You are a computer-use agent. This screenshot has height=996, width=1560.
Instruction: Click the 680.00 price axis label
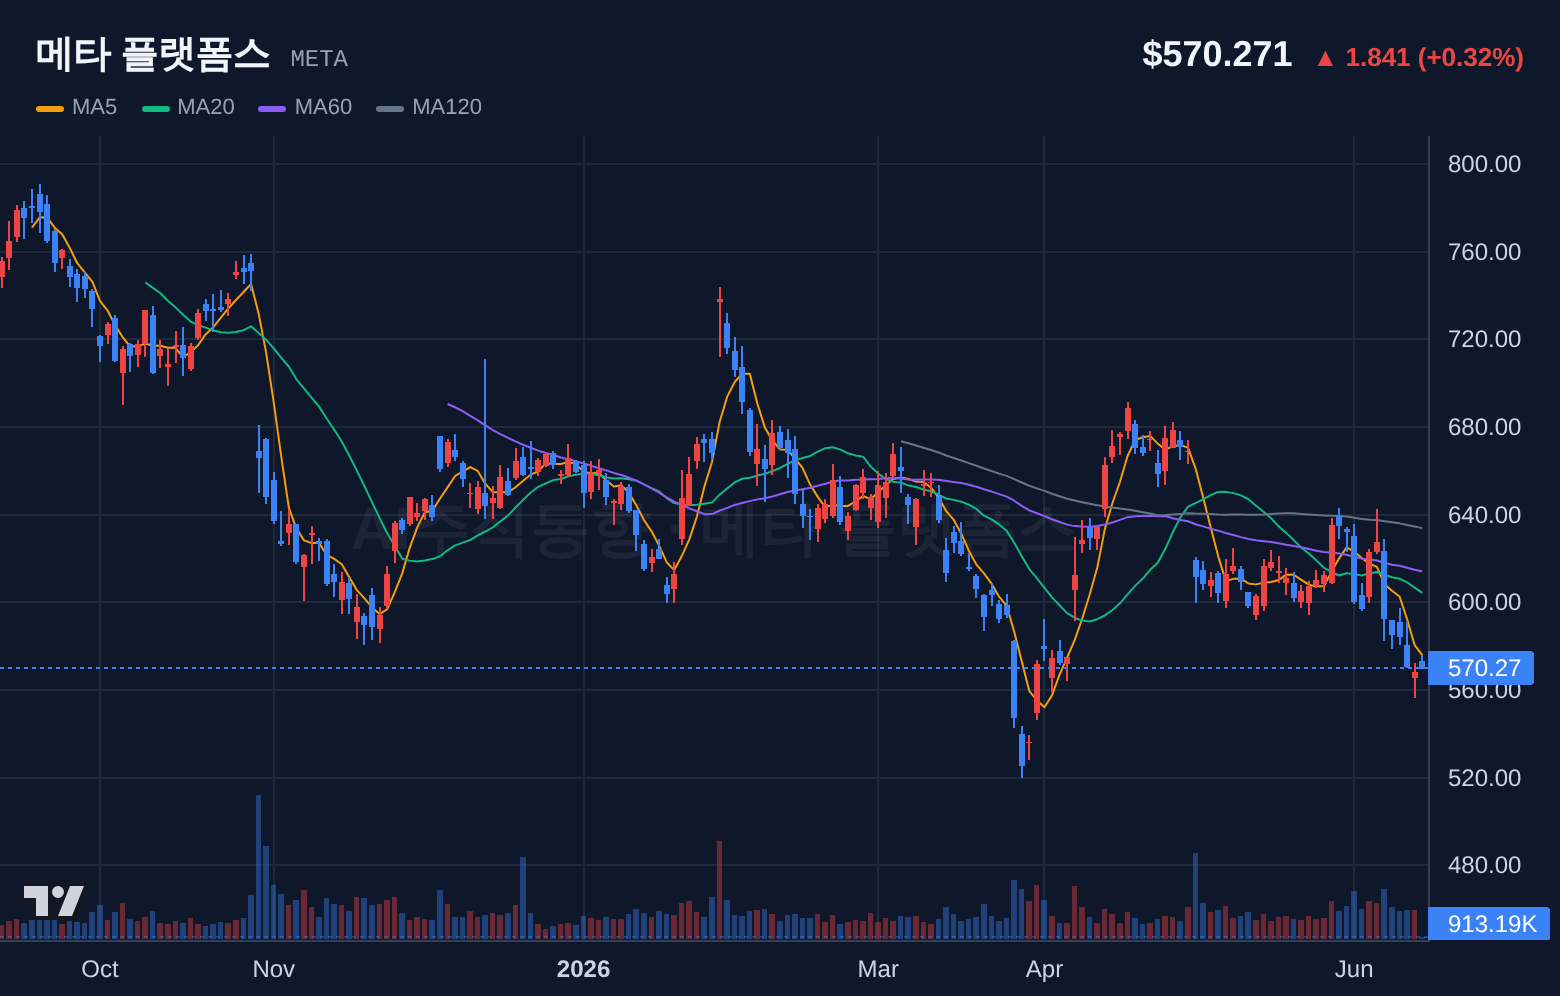[x=1484, y=427]
